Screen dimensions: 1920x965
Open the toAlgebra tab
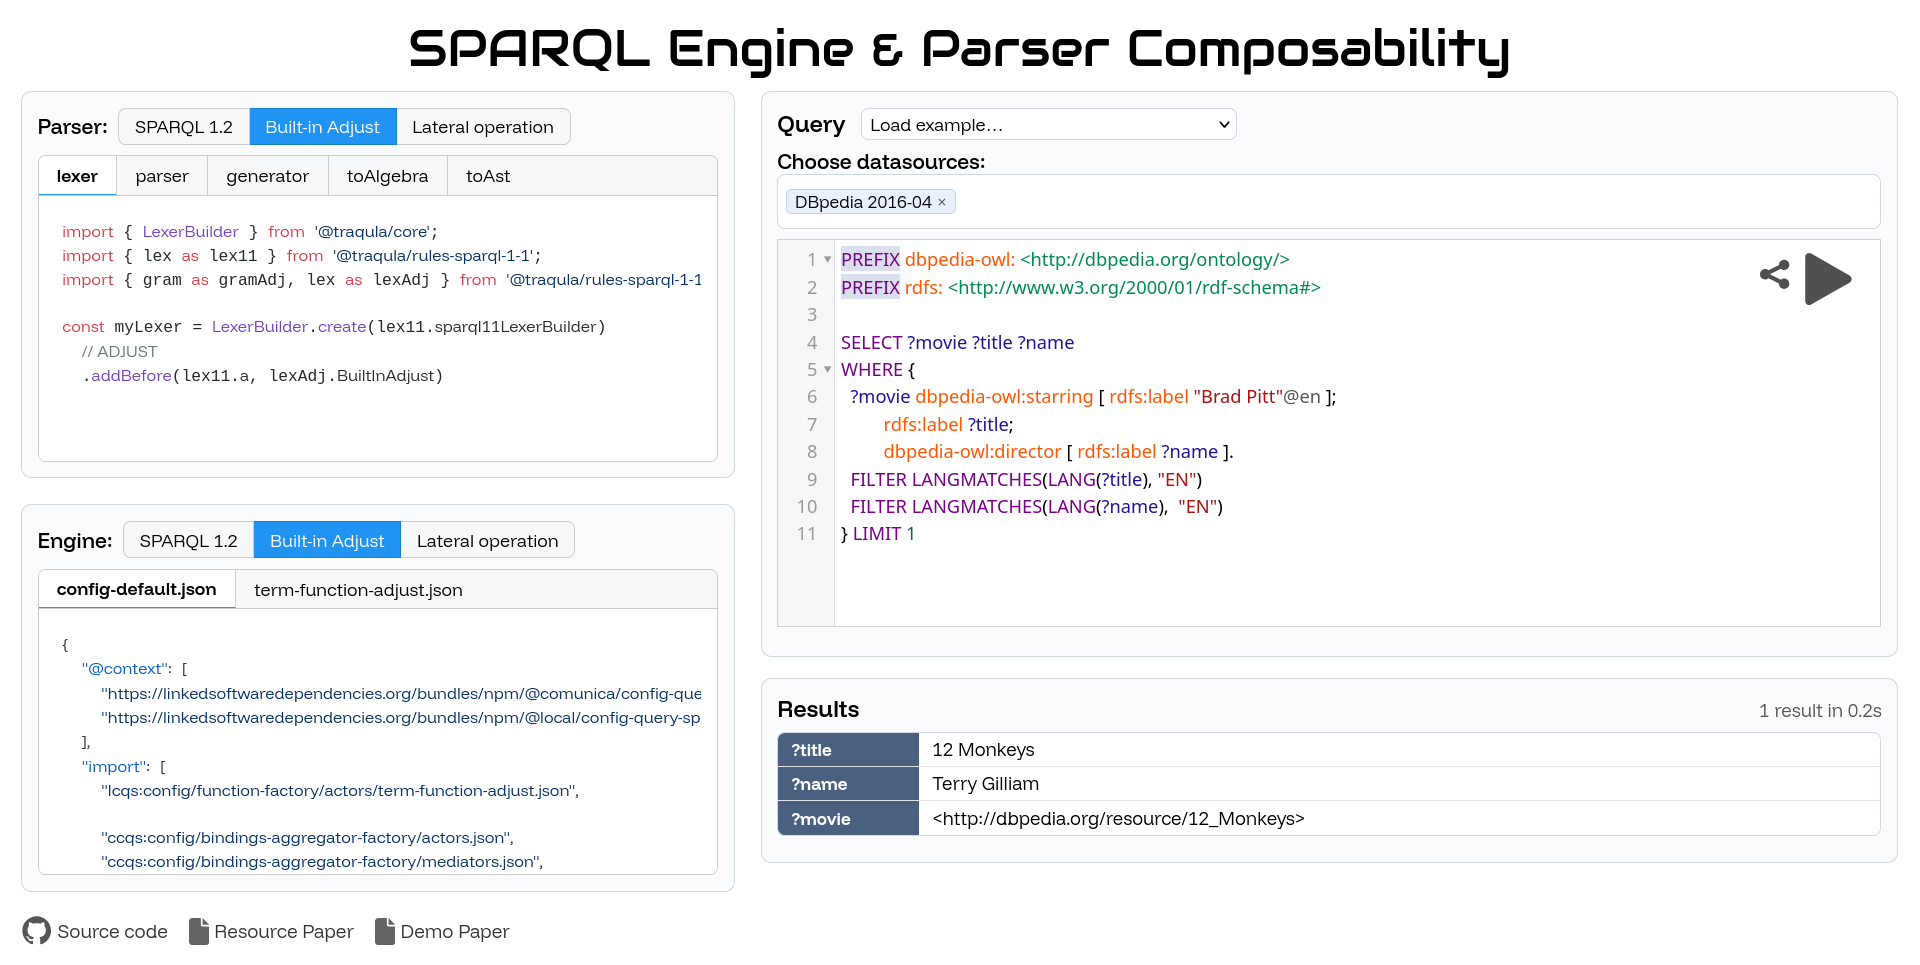(x=387, y=175)
